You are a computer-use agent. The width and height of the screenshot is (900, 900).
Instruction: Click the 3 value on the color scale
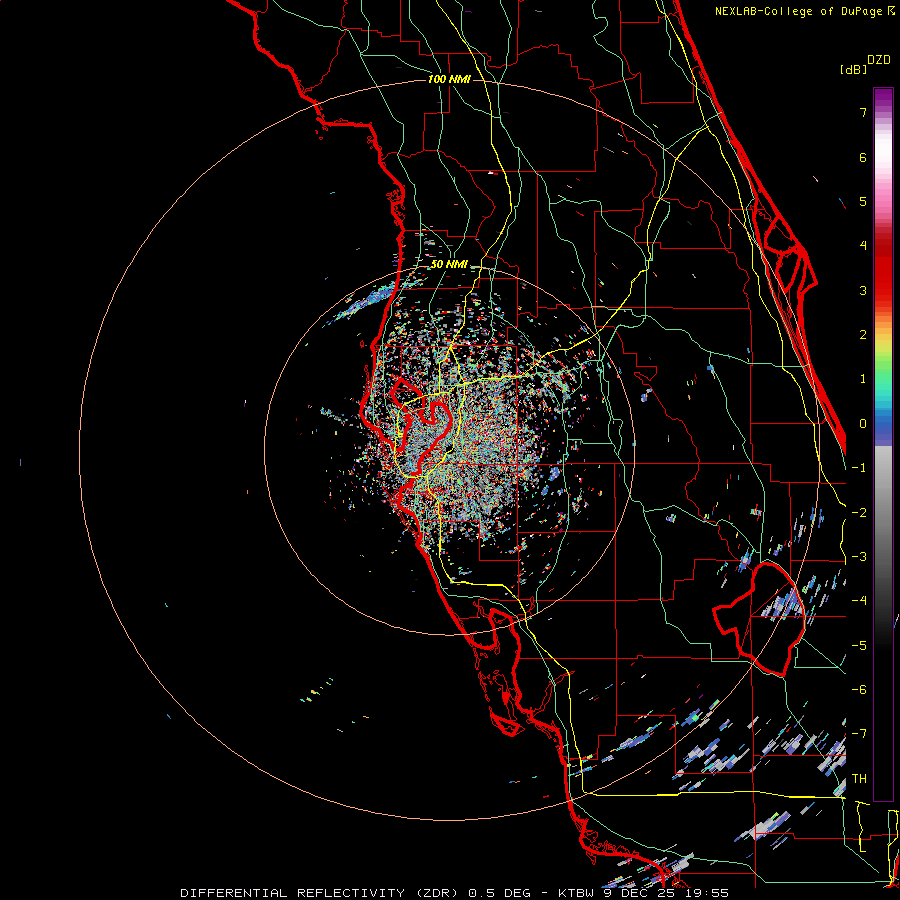pyautogui.click(x=863, y=290)
